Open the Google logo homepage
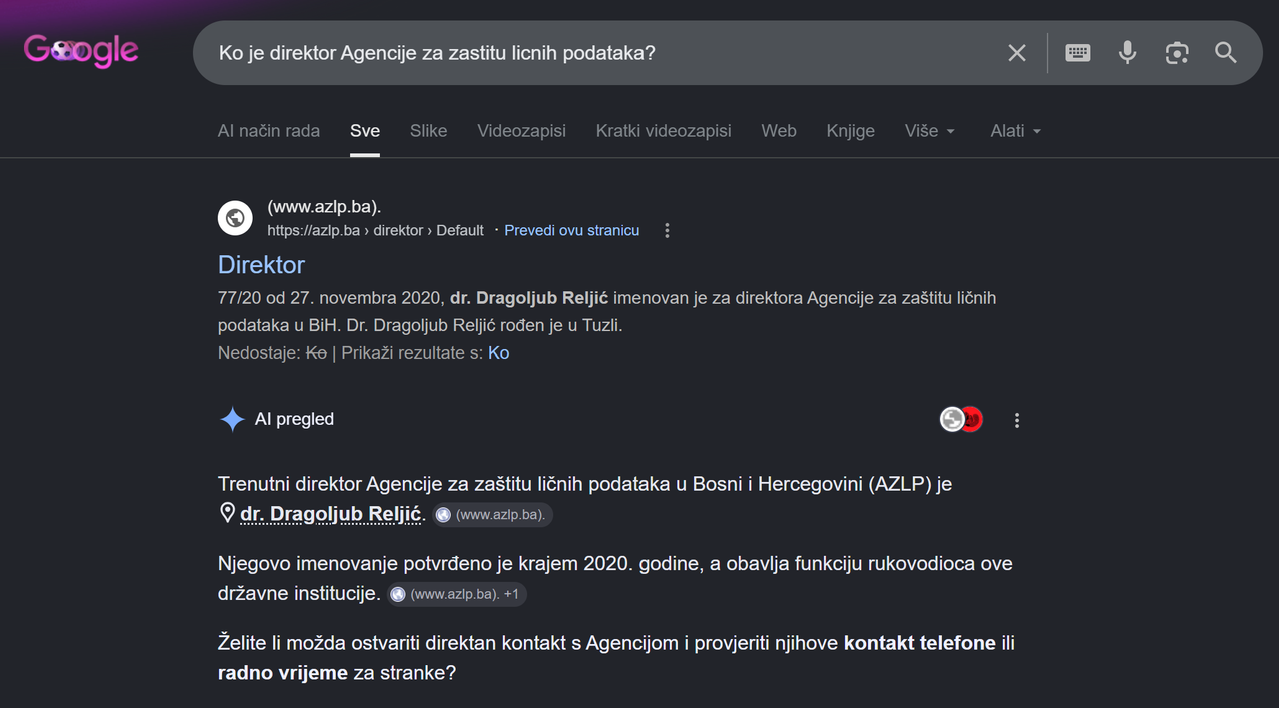Viewport: 1279px width, 708px height. point(81,50)
